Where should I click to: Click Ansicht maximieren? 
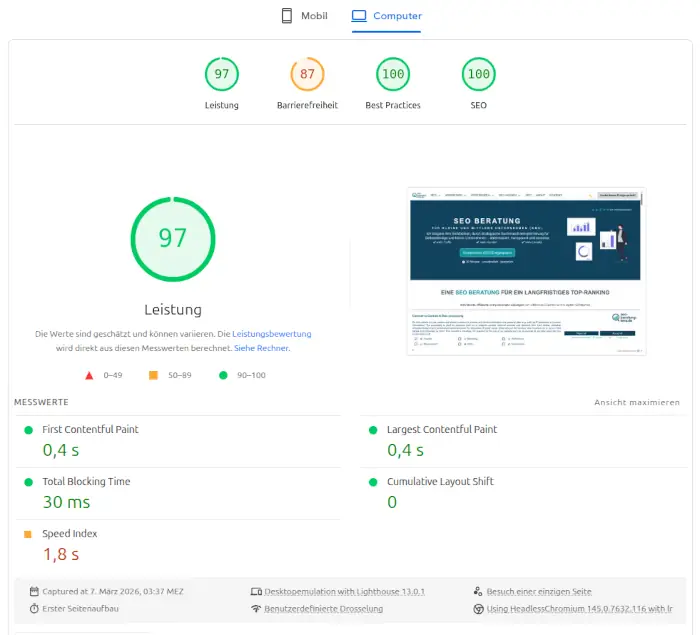click(x=637, y=402)
